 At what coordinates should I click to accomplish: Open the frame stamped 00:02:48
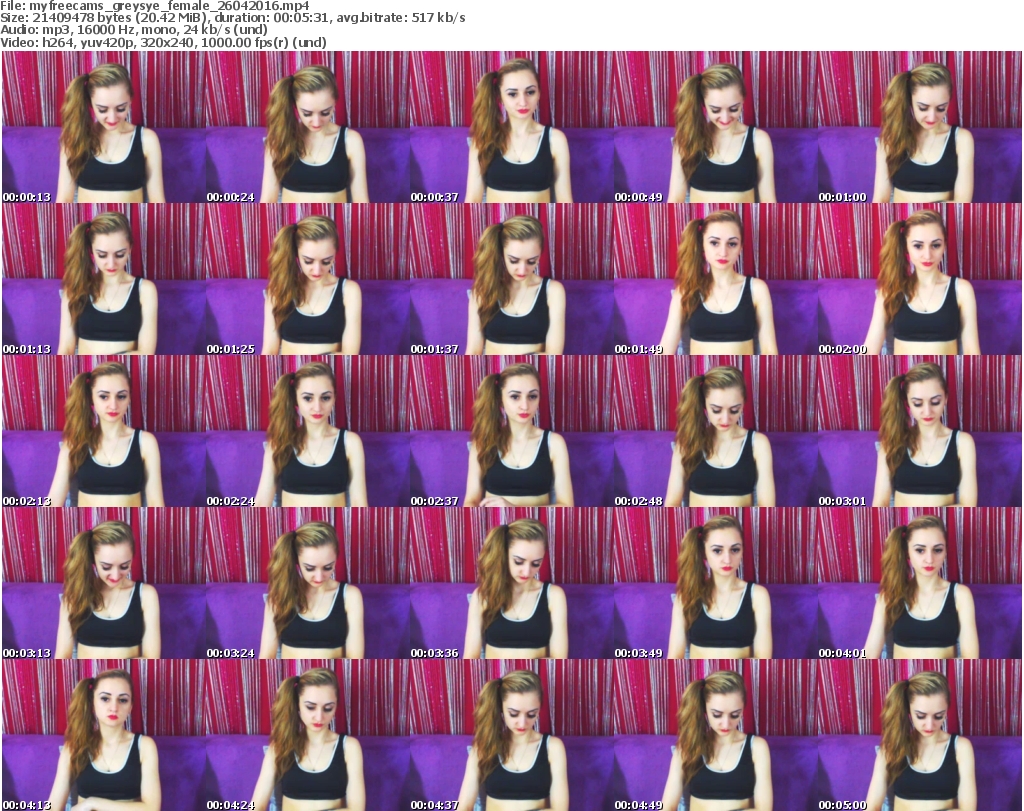coord(715,431)
